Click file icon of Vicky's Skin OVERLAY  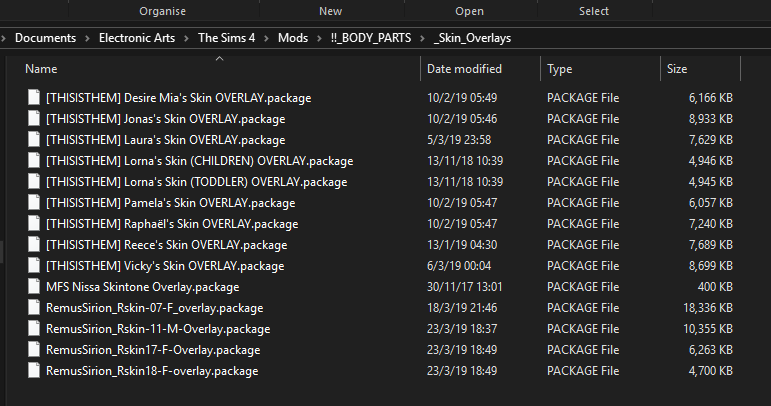[x=34, y=265]
